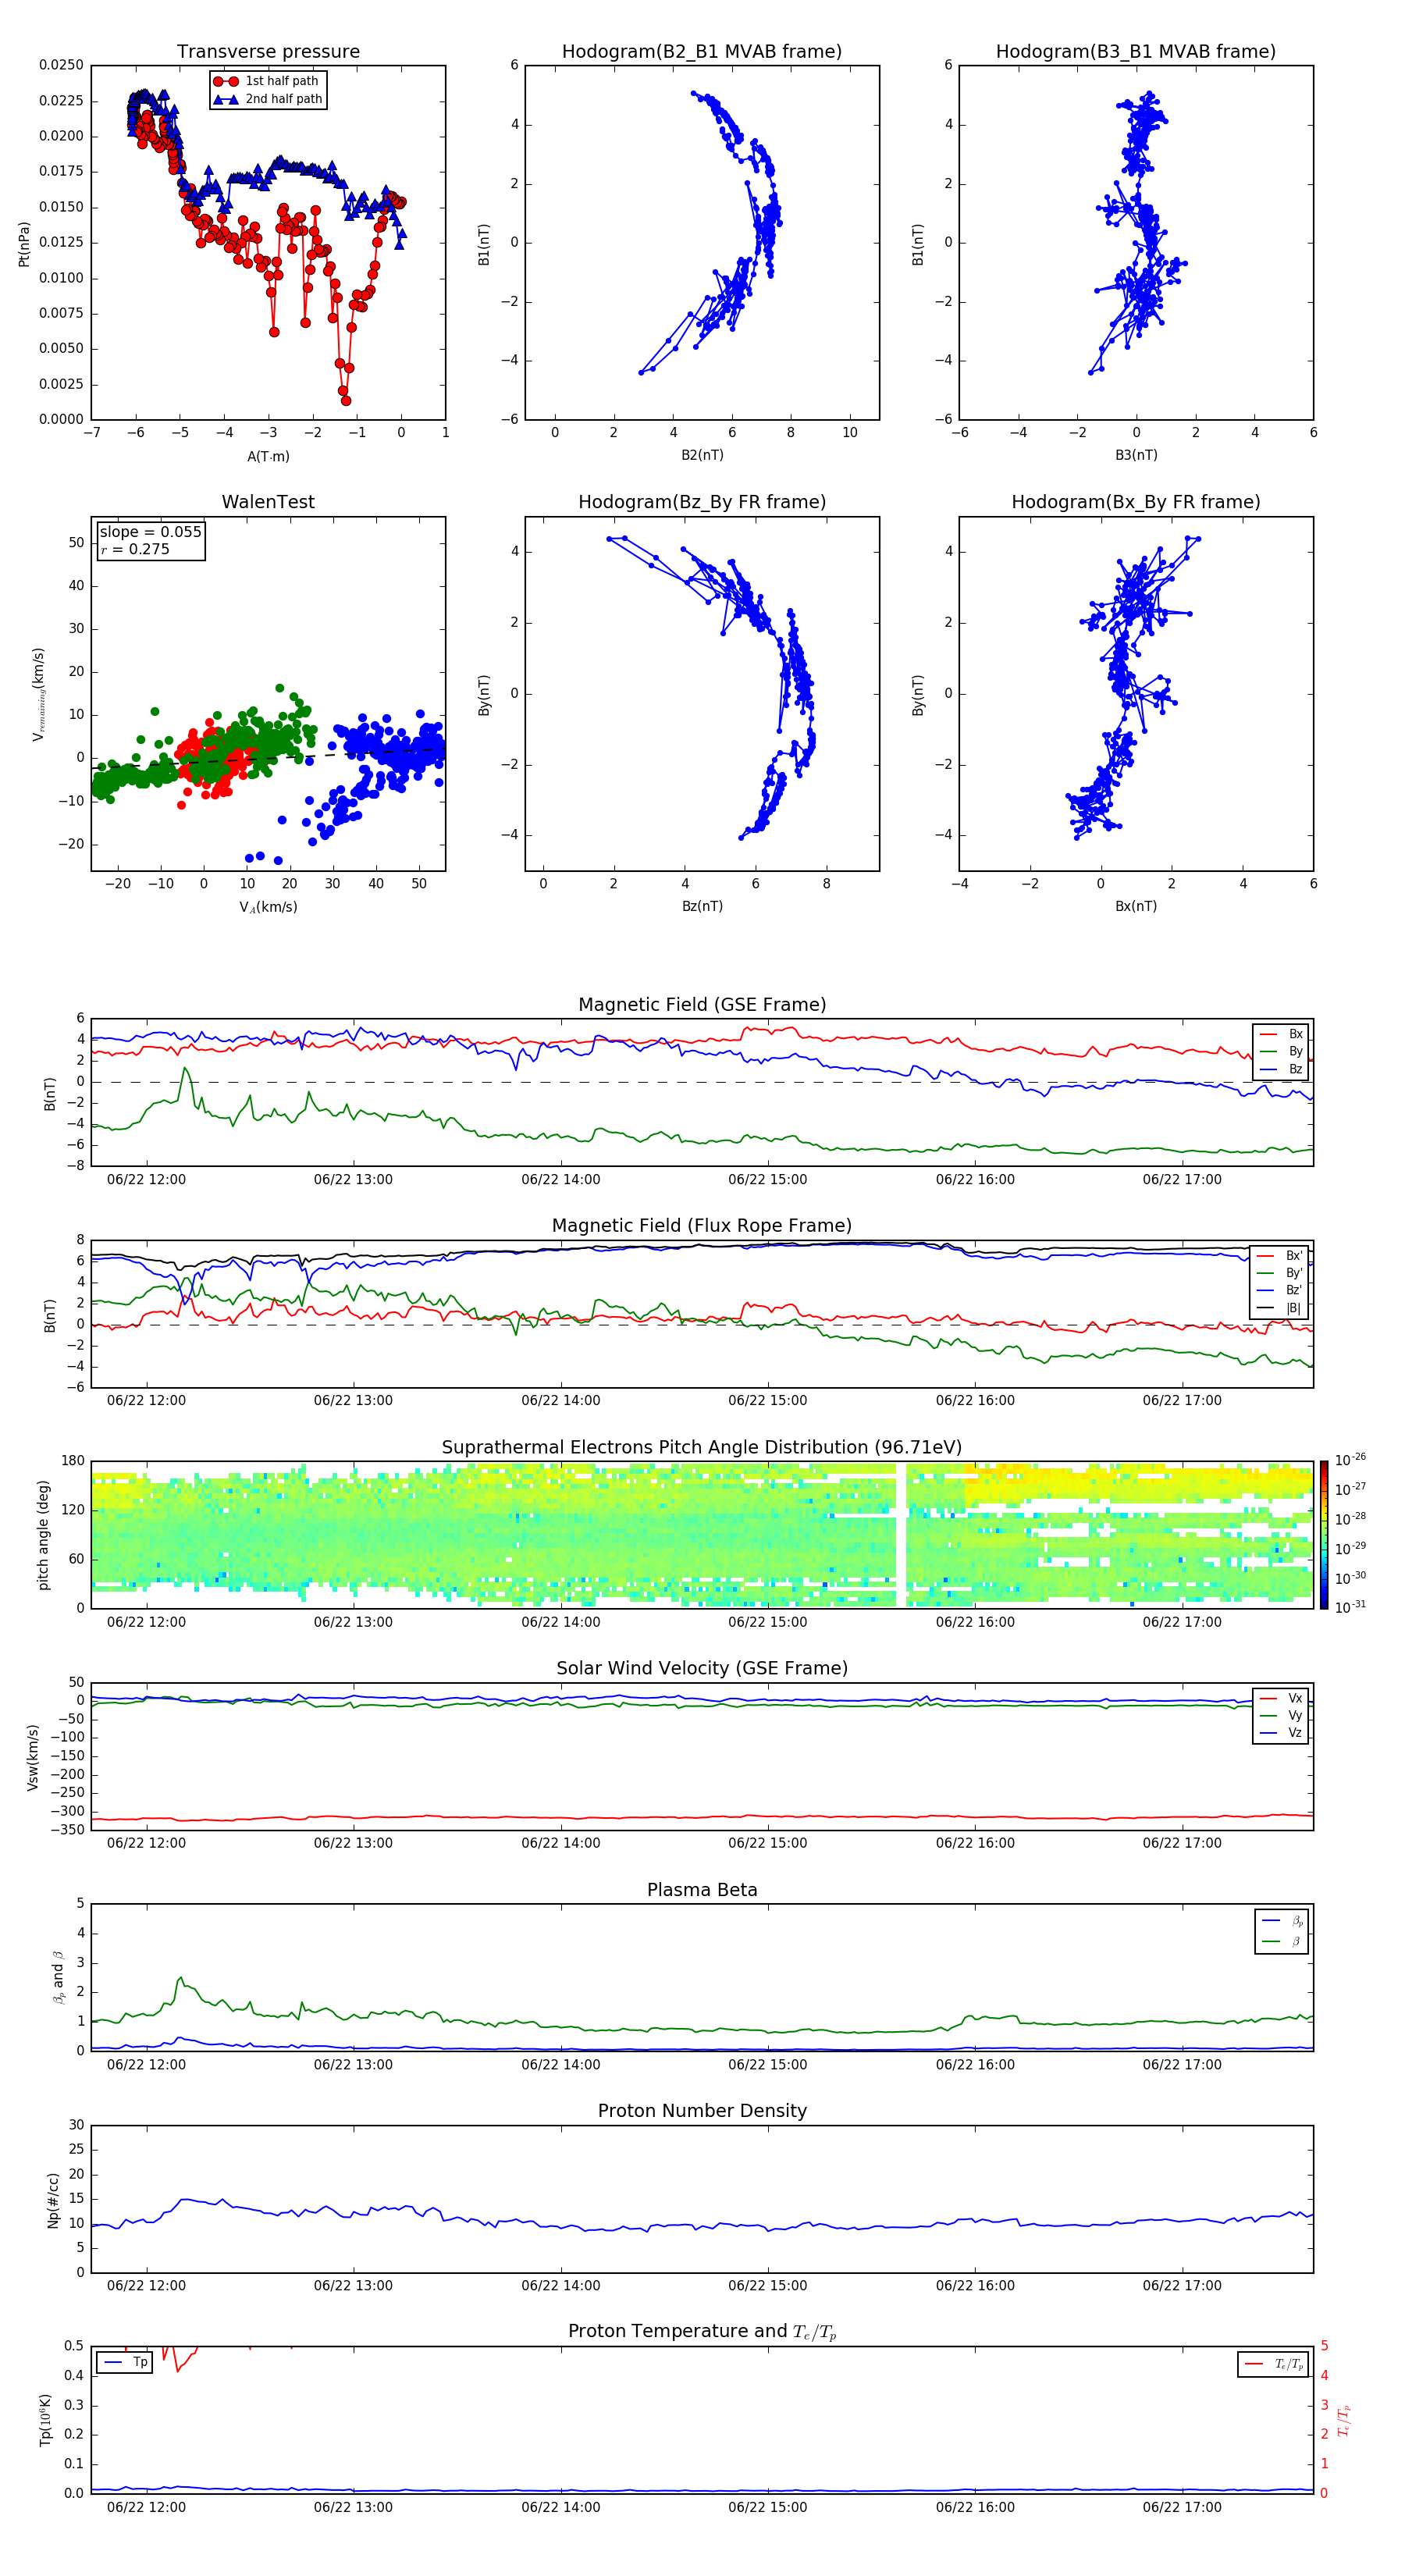Click the 'V_remaining(km/s)' y-axis label
Viewport: 1405px width, 2576px height.
point(38,694)
